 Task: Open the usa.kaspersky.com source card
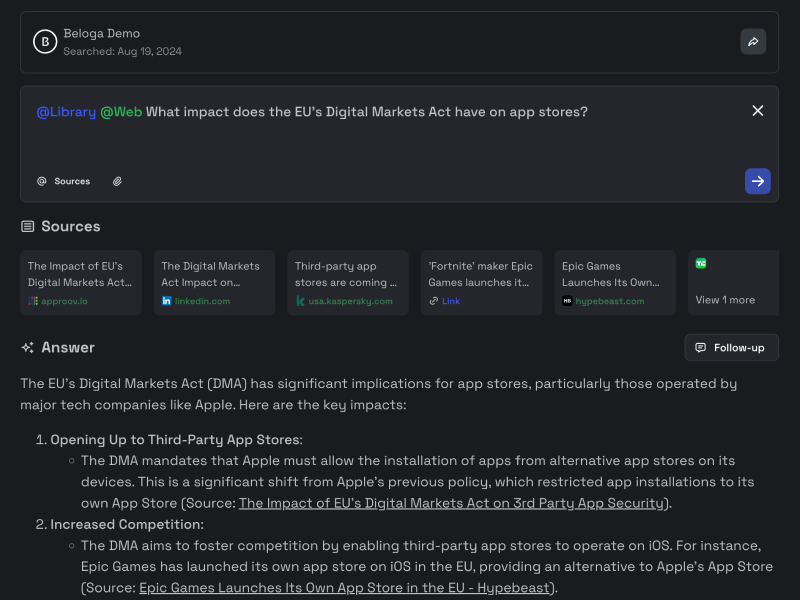(x=348, y=283)
